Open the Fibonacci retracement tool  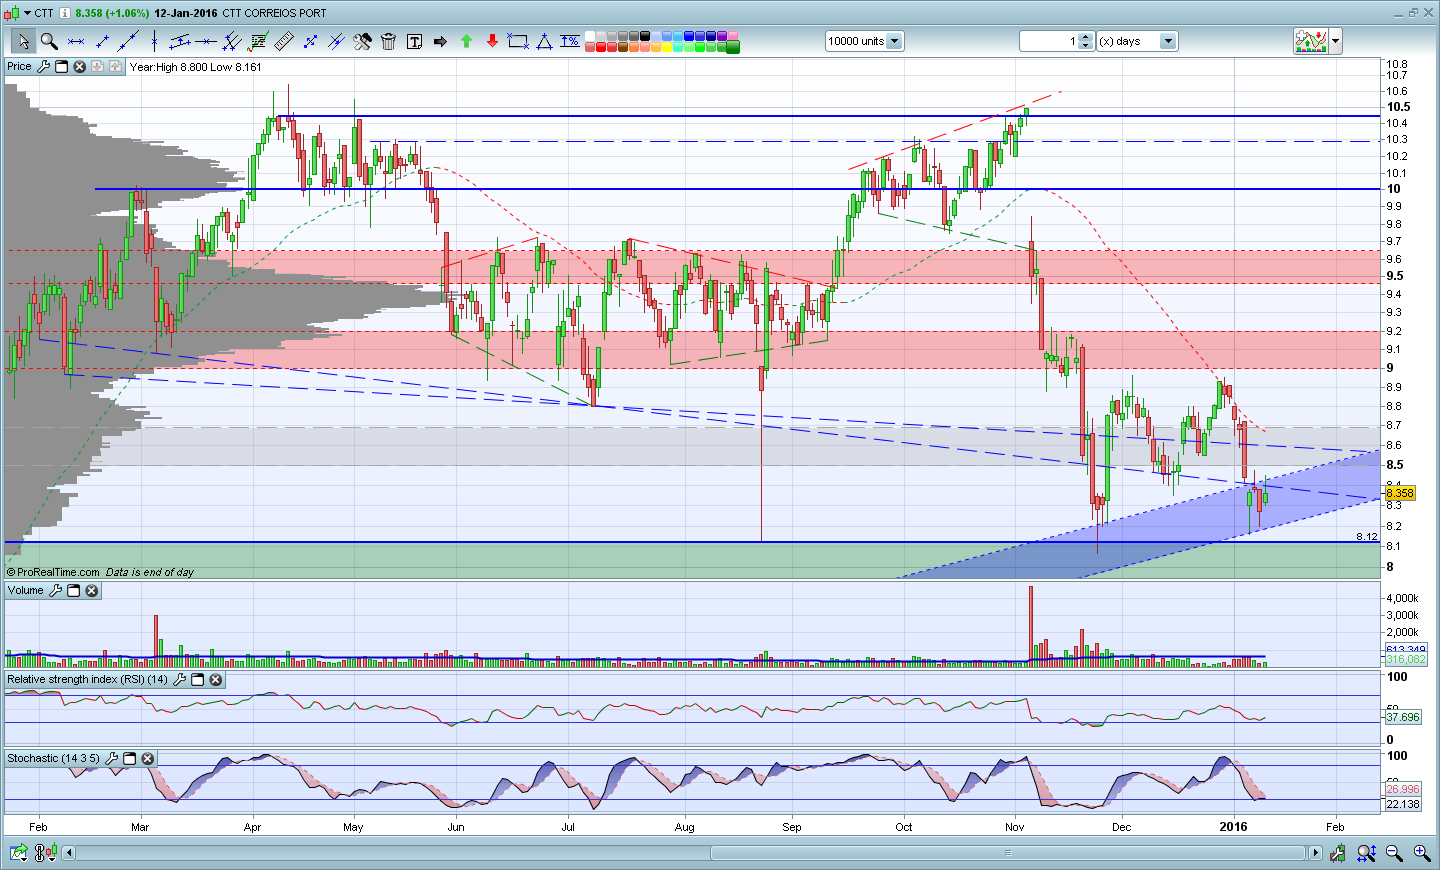point(258,41)
